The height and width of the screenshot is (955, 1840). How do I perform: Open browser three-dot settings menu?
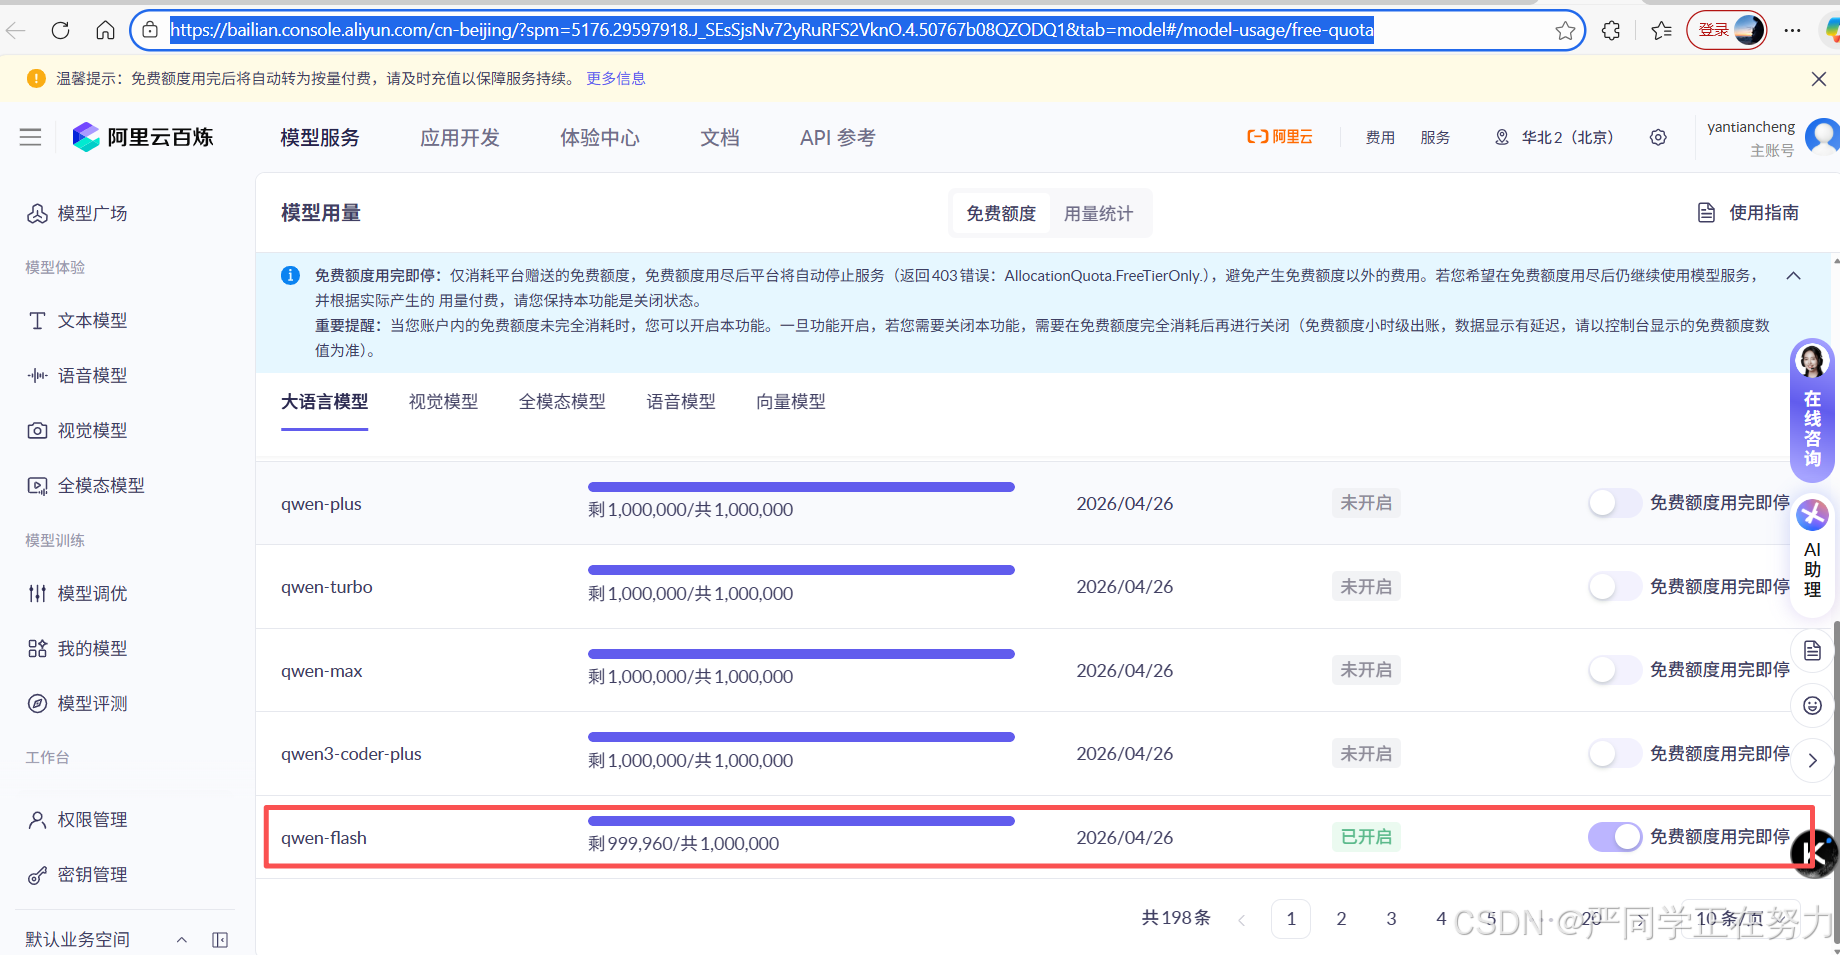coord(1792,30)
